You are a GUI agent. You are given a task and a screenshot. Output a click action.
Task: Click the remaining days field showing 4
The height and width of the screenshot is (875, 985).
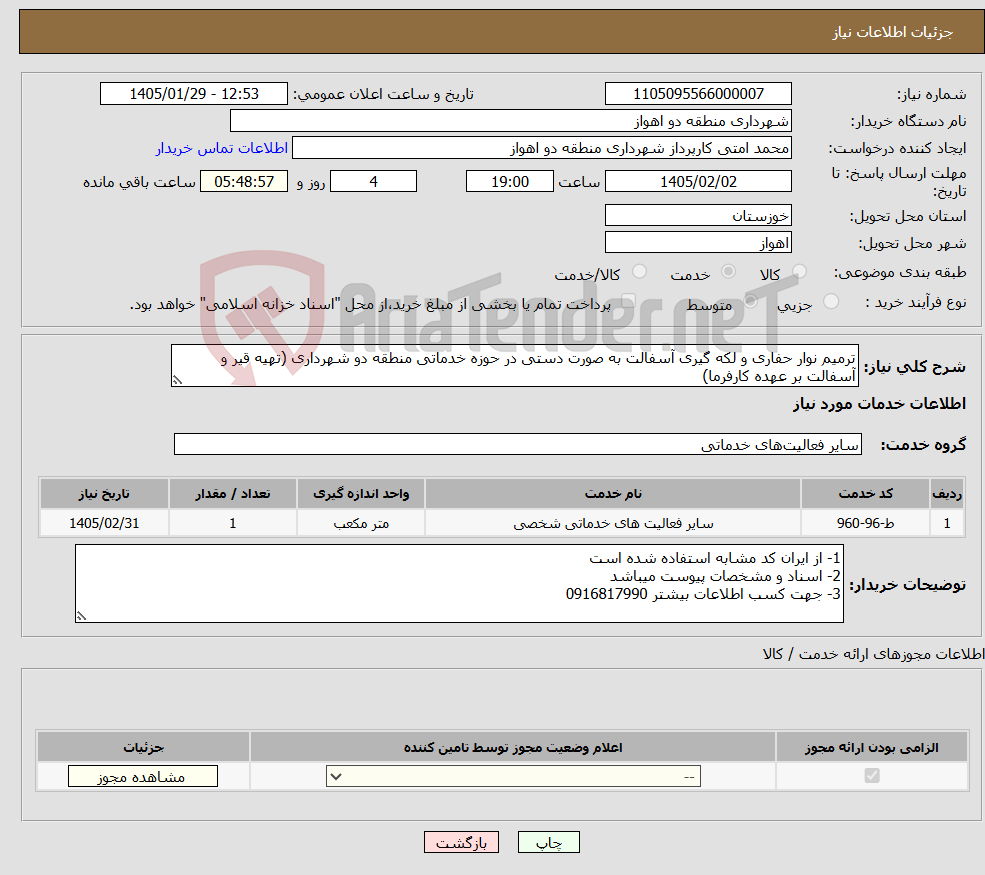[x=373, y=182]
